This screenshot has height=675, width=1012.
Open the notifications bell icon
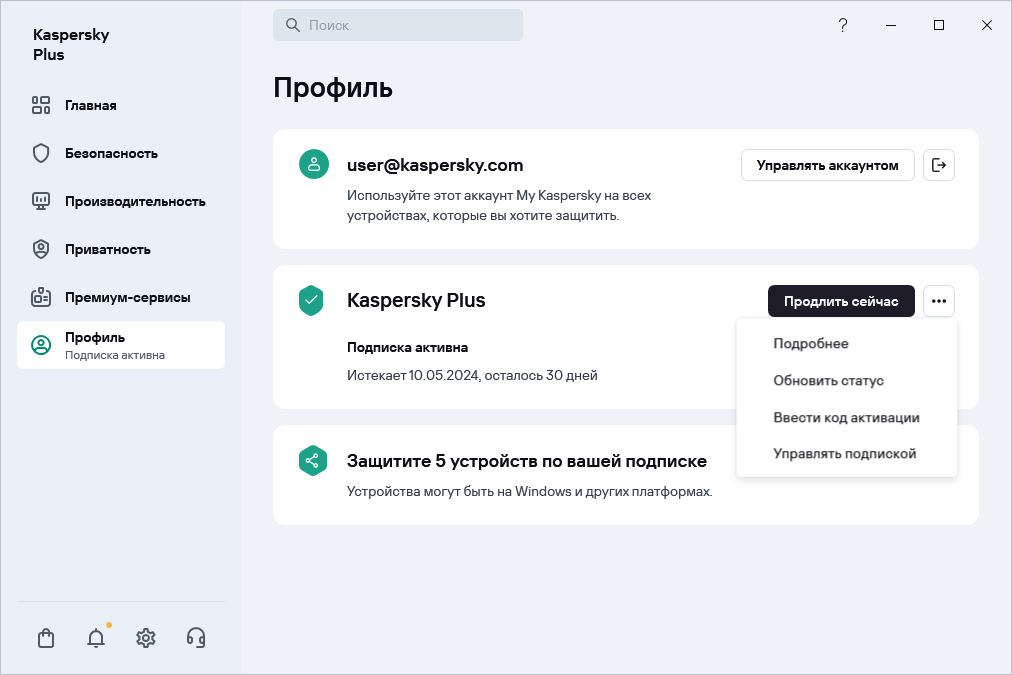pyautogui.click(x=96, y=638)
